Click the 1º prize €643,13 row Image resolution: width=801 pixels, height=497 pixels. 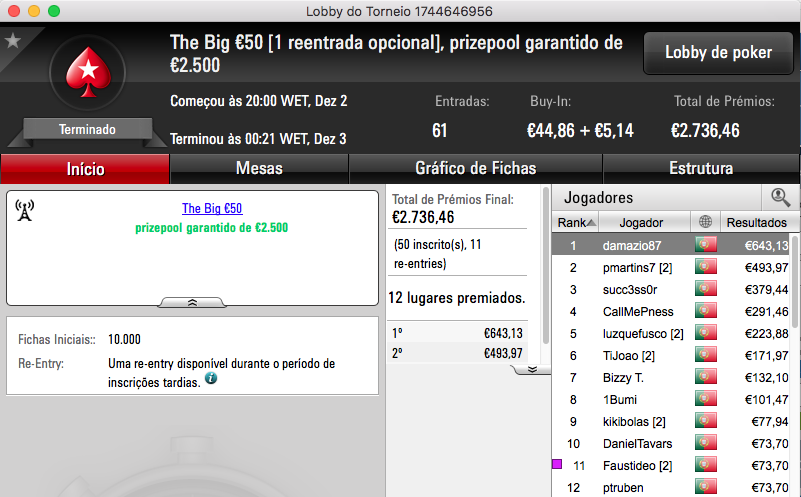tap(457, 333)
